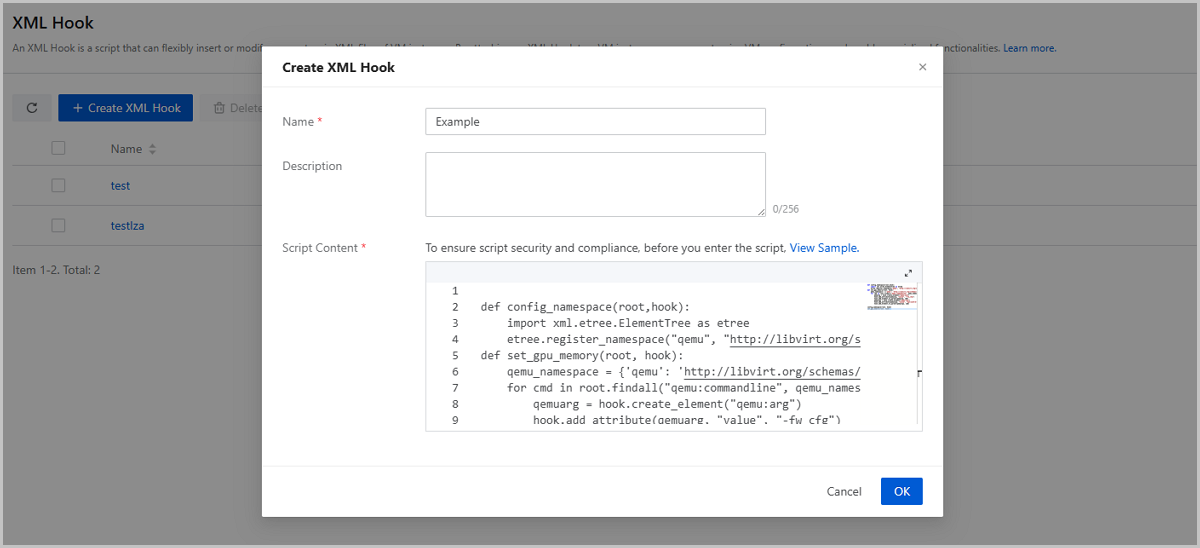Open the Learn more link
The image size is (1200, 548).
1029,48
